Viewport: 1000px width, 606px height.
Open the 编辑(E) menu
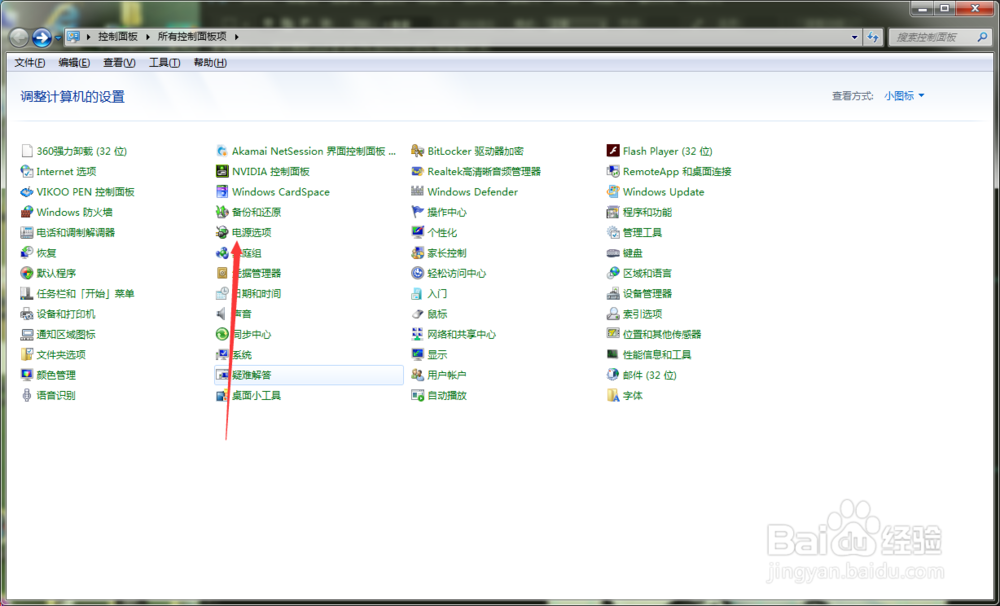74,63
